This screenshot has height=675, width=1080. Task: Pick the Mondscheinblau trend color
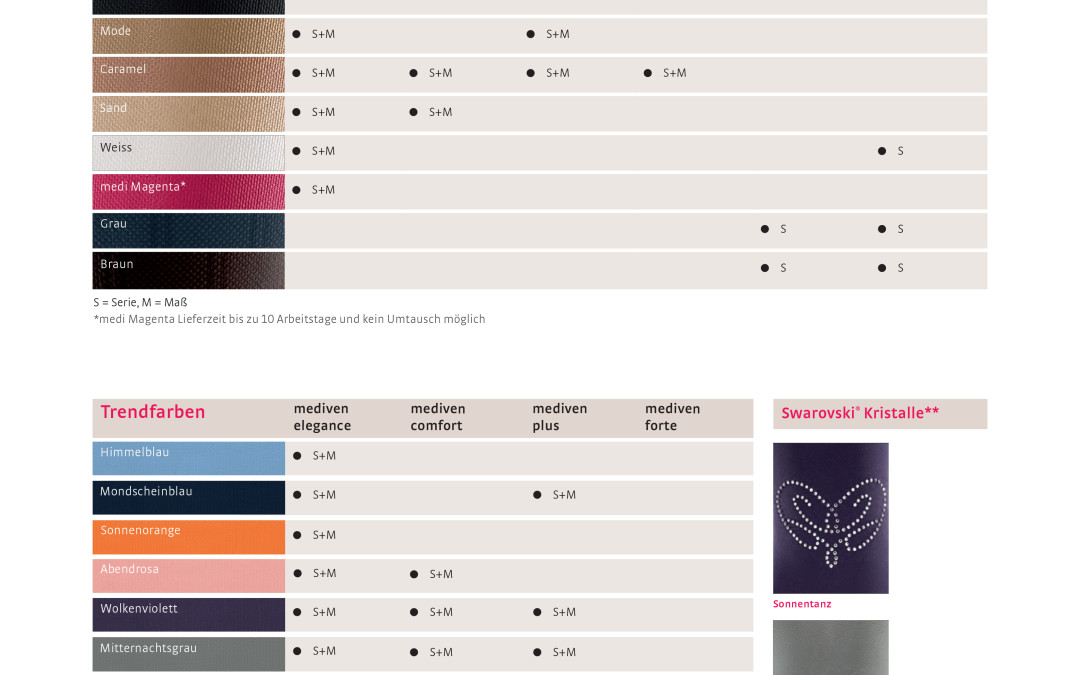(x=188, y=497)
